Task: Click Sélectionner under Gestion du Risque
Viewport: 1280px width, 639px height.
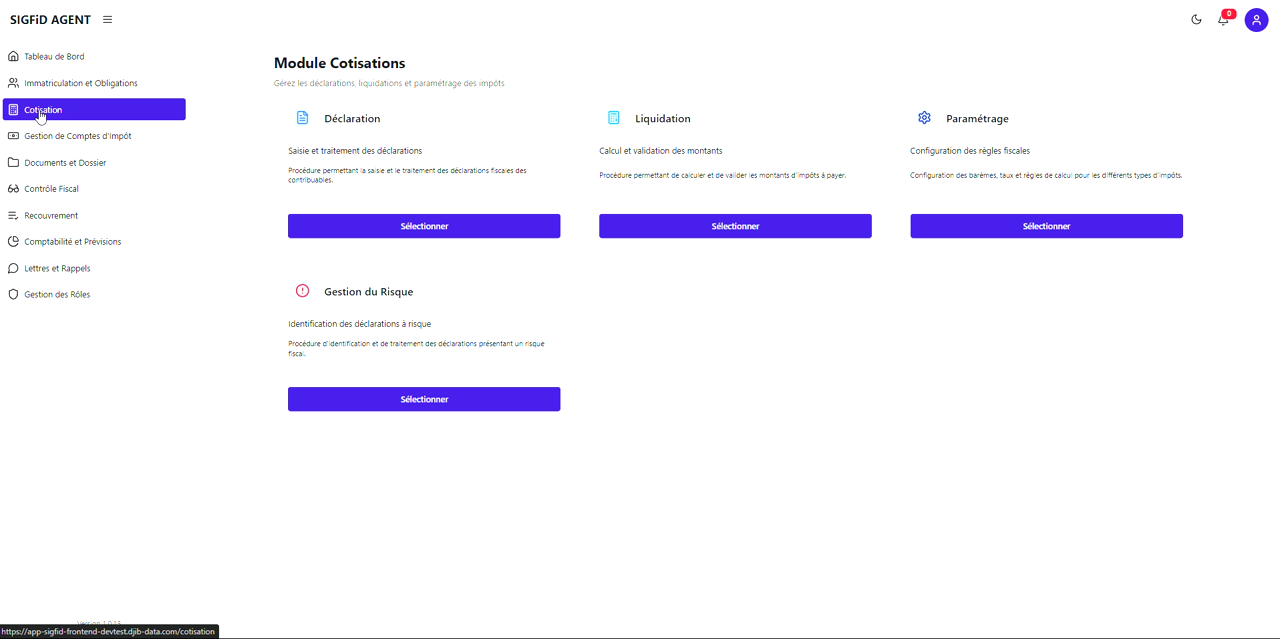Action: tap(424, 399)
